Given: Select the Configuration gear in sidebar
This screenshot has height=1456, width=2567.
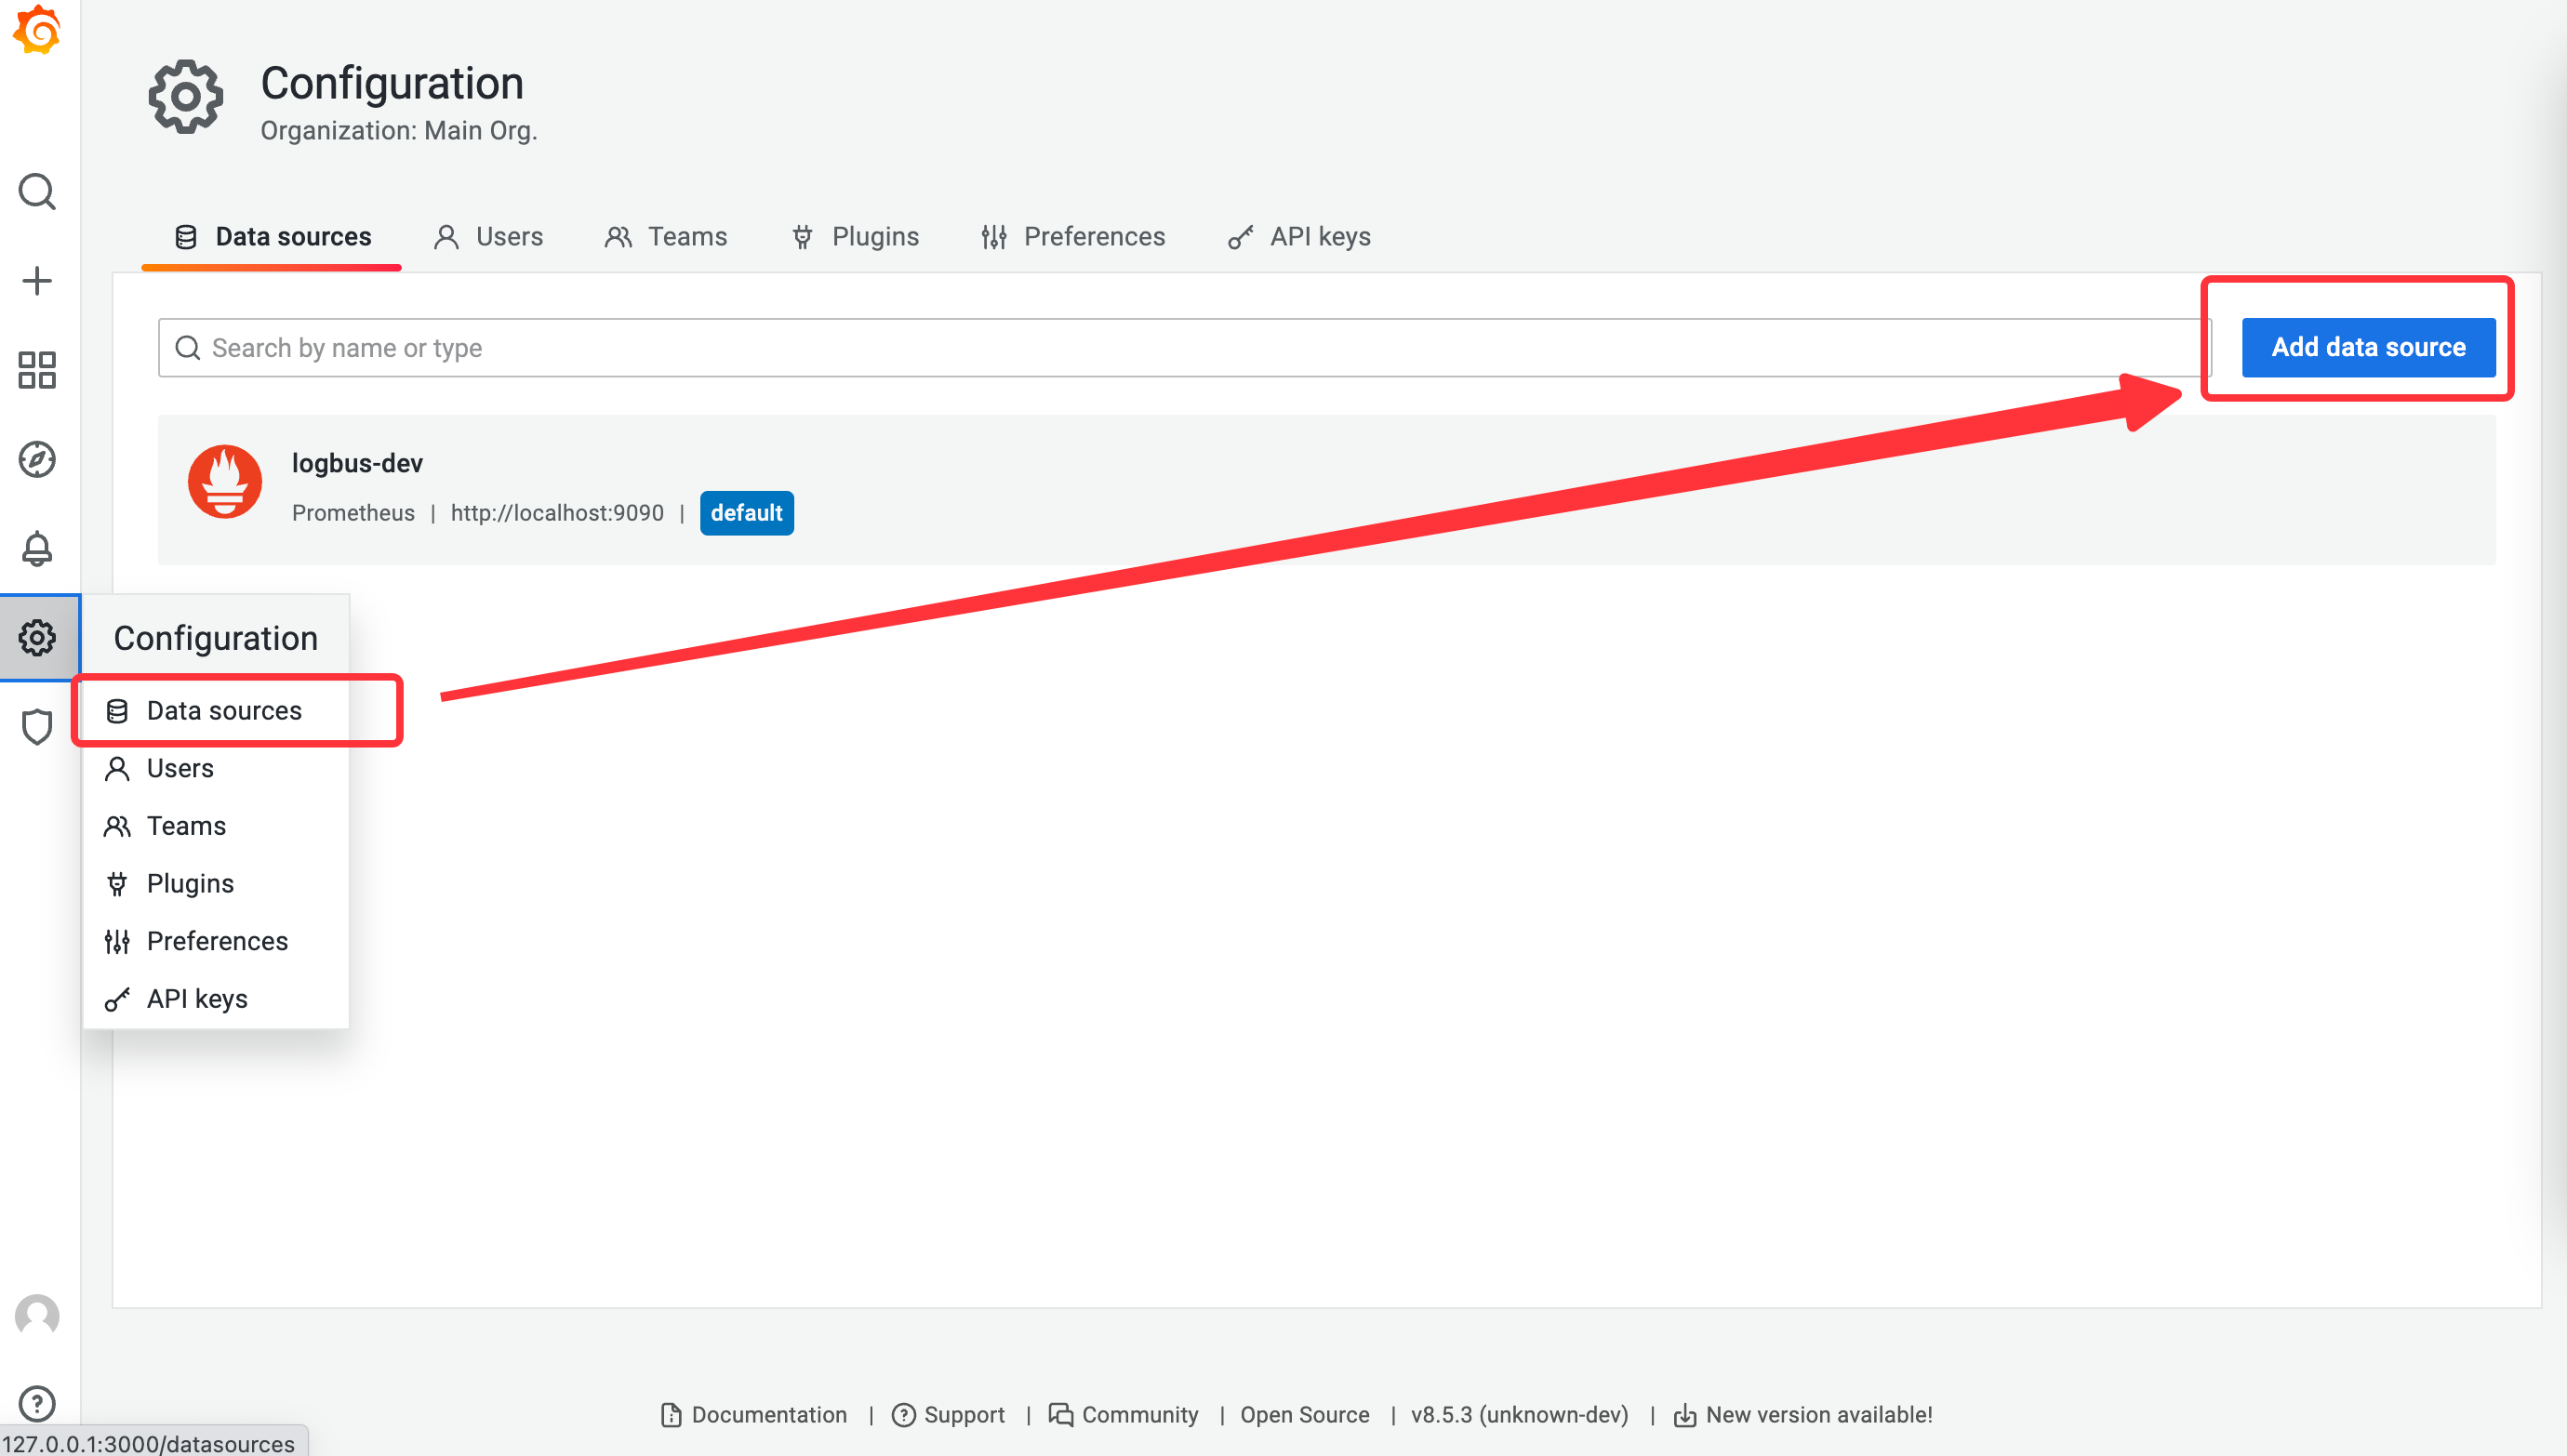Looking at the screenshot, I should tap(37, 637).
